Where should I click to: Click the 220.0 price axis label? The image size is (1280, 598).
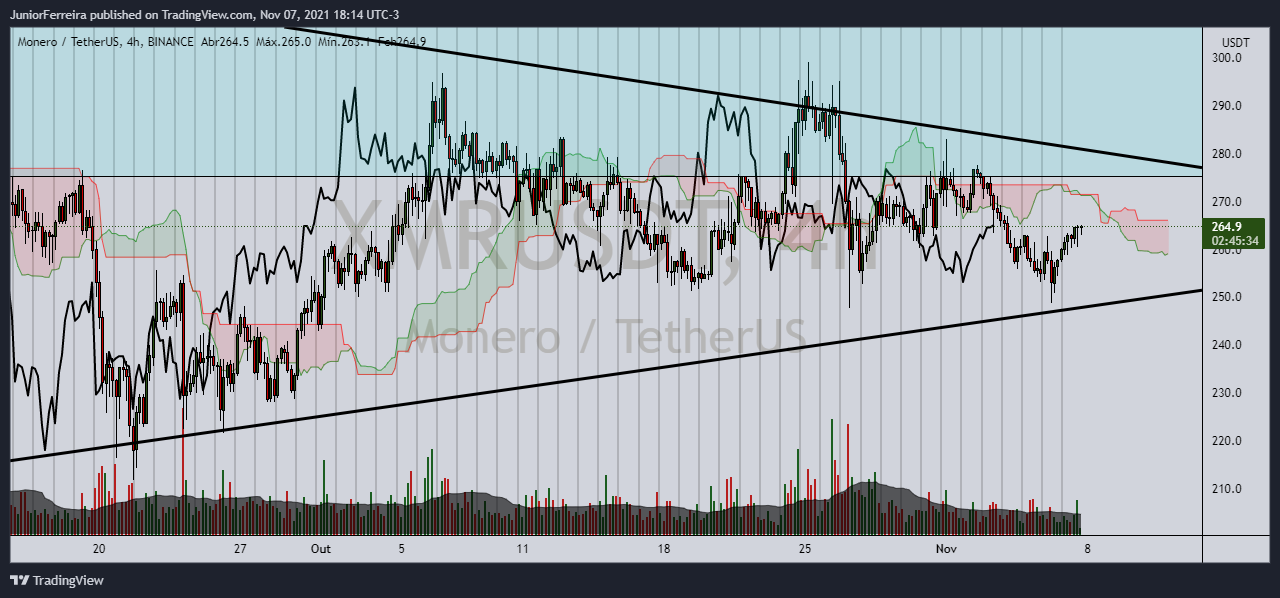tap(1226, 441)
